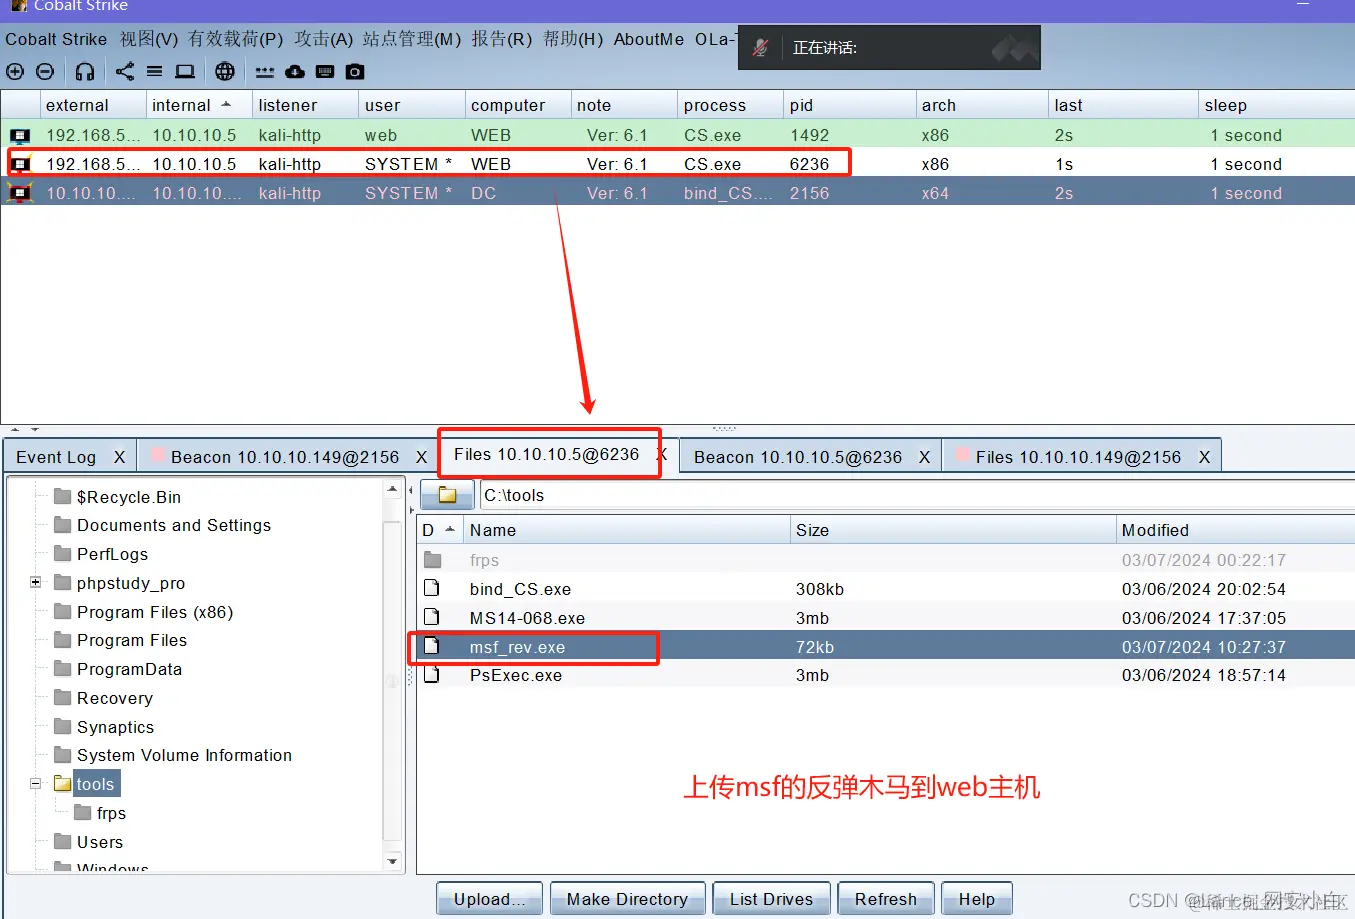Click file icon of MS14-068.exe
The width and height of the screenshot is (1355, 919).
pyautogui.click(x=432, y=617)
